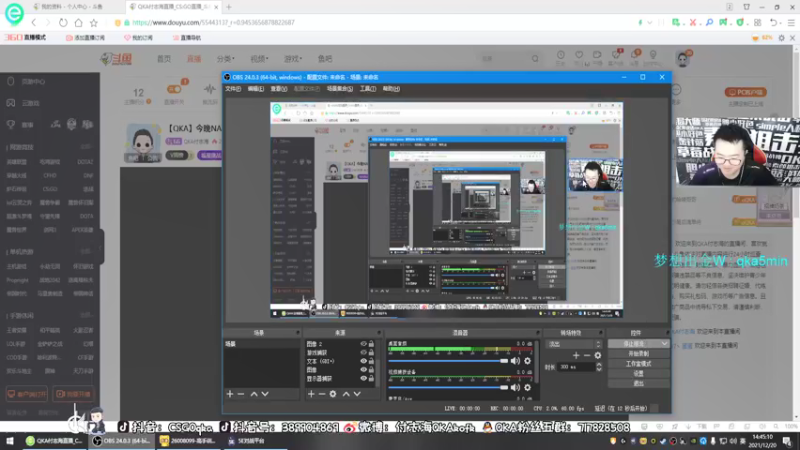Open transition properties gear icon
This screenshot has width=800, height=450.
(597, 355)
